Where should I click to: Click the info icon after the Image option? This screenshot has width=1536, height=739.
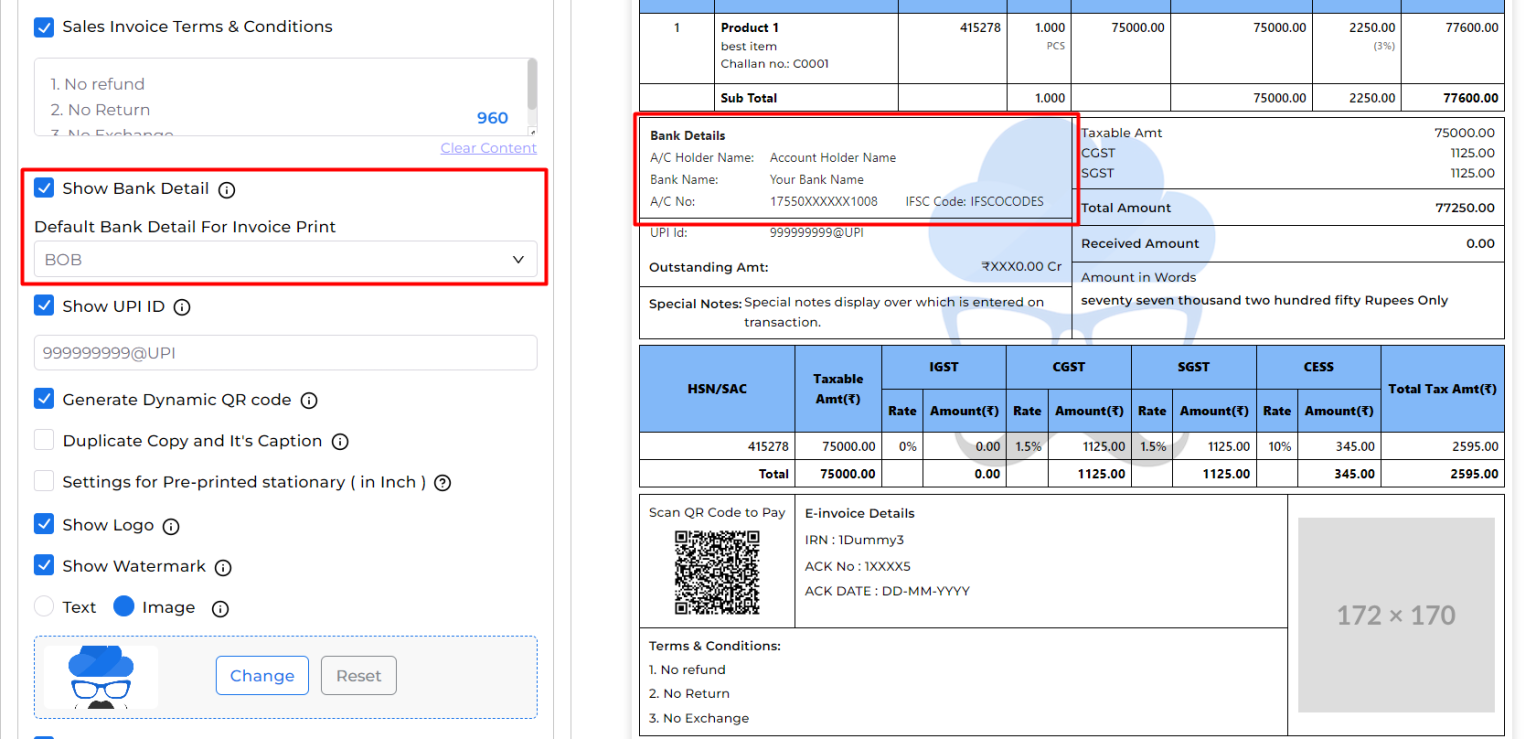tap(218, 606)
